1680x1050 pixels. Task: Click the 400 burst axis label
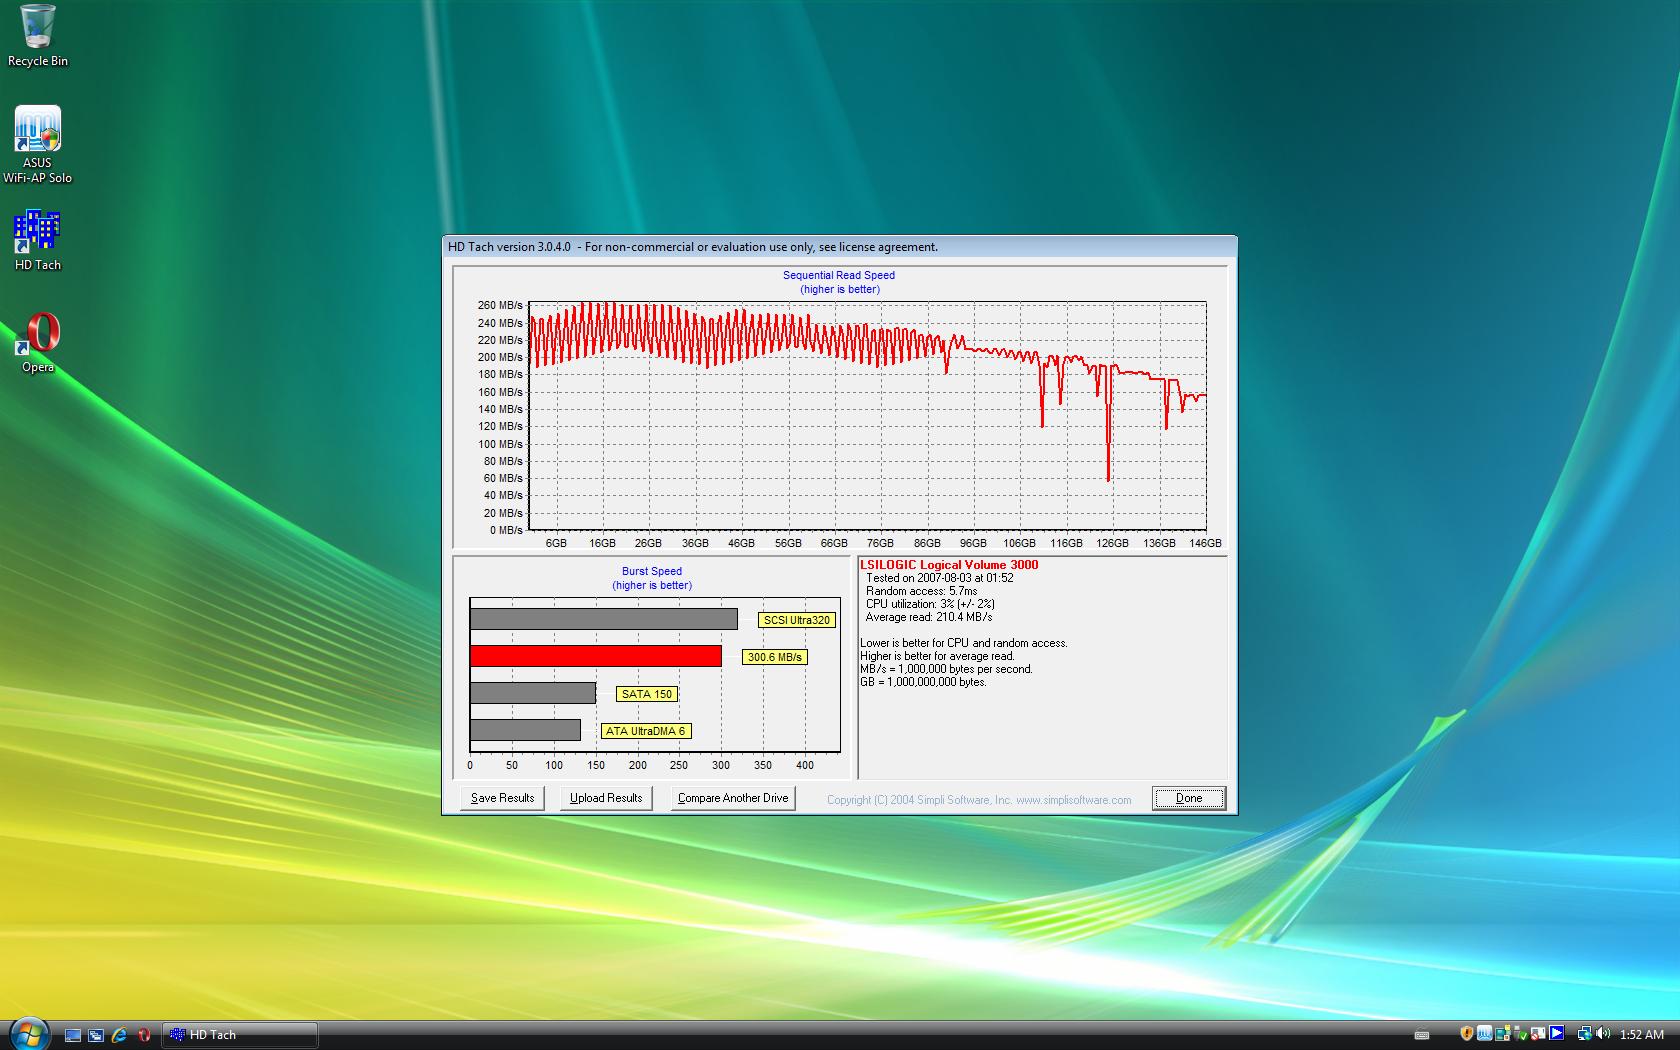[x=805, y=765]
